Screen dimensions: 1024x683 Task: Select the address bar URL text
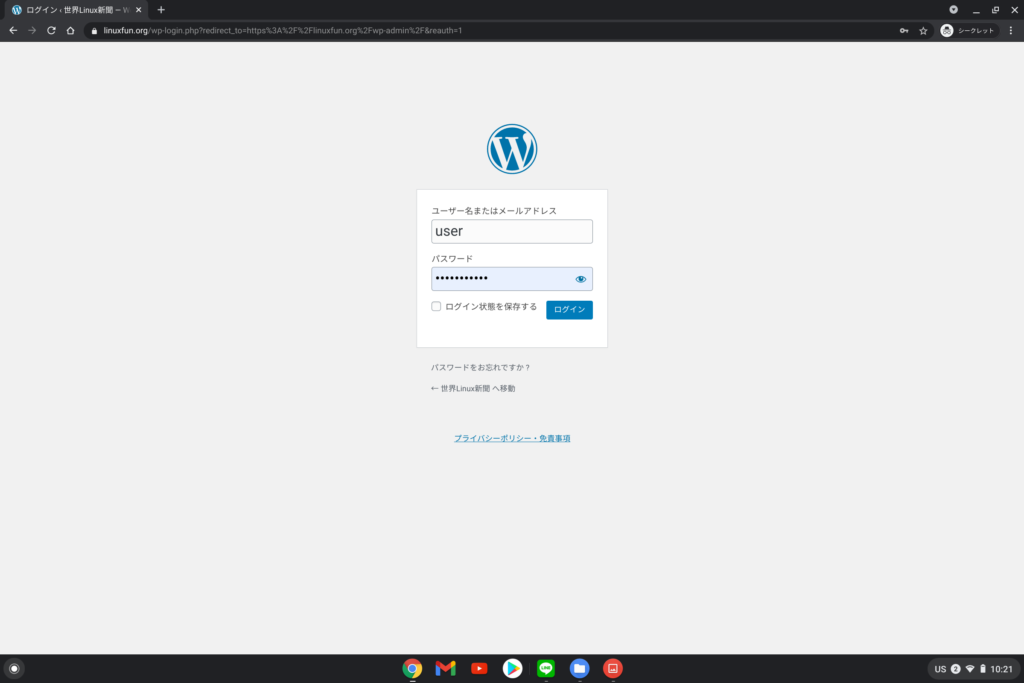(x=283, y=31)
